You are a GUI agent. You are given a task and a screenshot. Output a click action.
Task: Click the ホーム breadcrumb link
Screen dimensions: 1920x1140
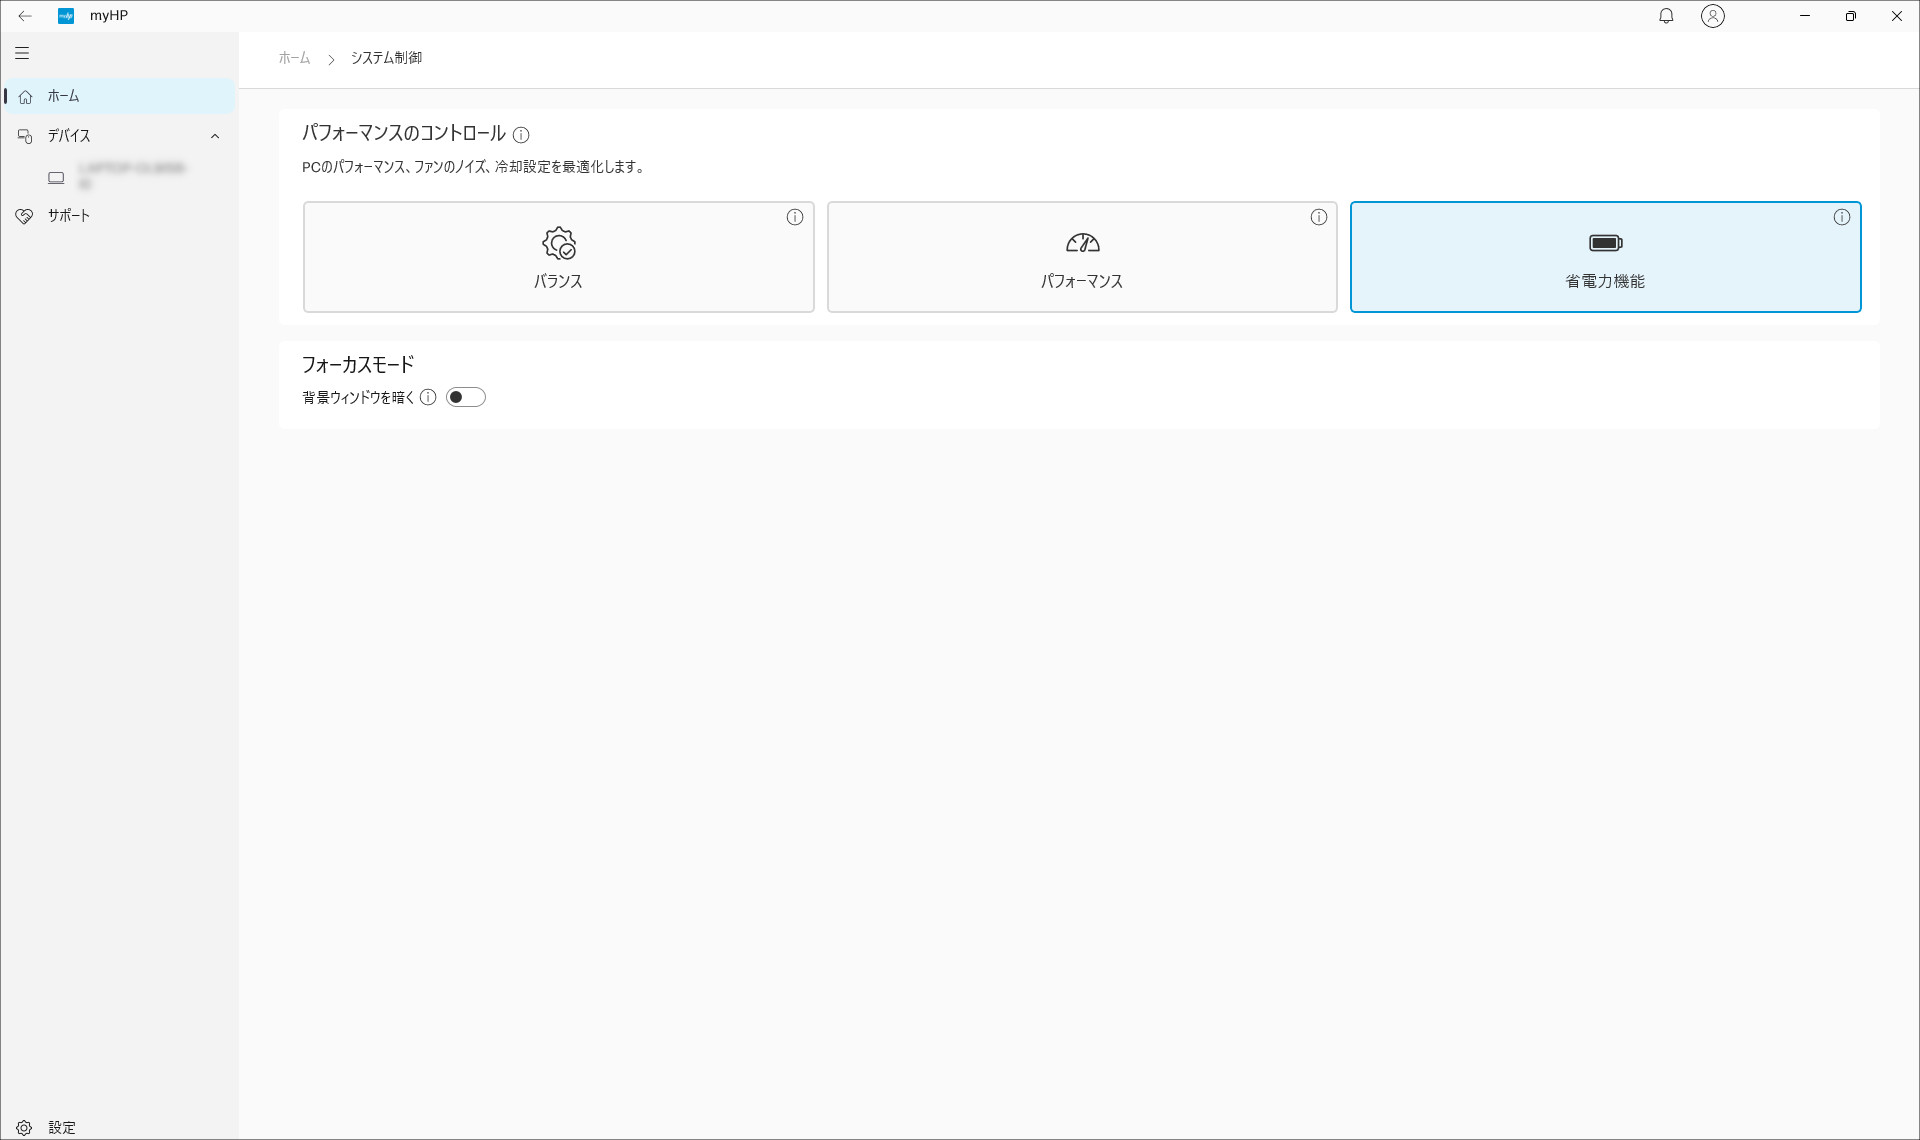[x=294, y=58]
